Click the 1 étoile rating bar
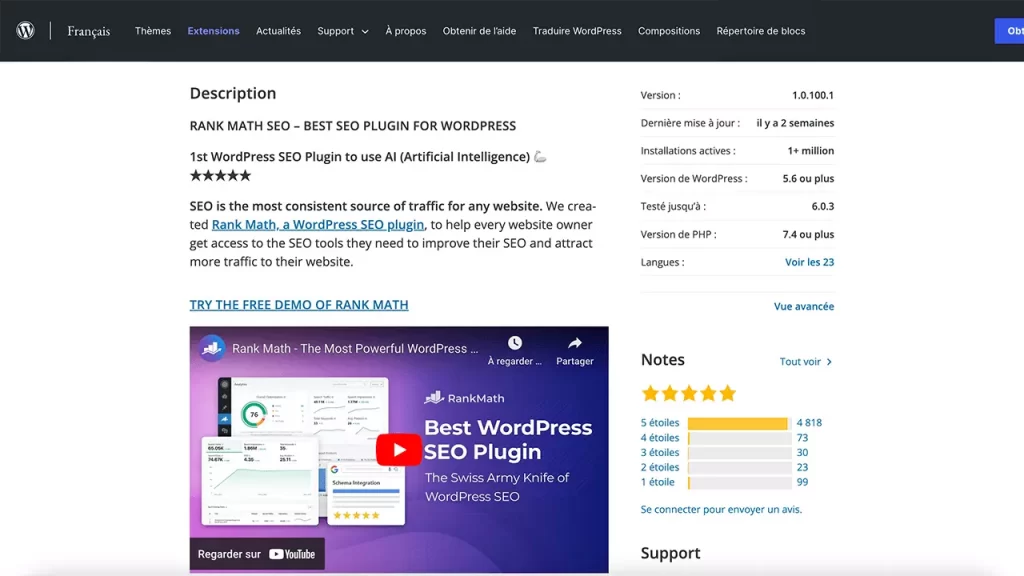This screenshot has height=576, width=1024. pos(739,483)
